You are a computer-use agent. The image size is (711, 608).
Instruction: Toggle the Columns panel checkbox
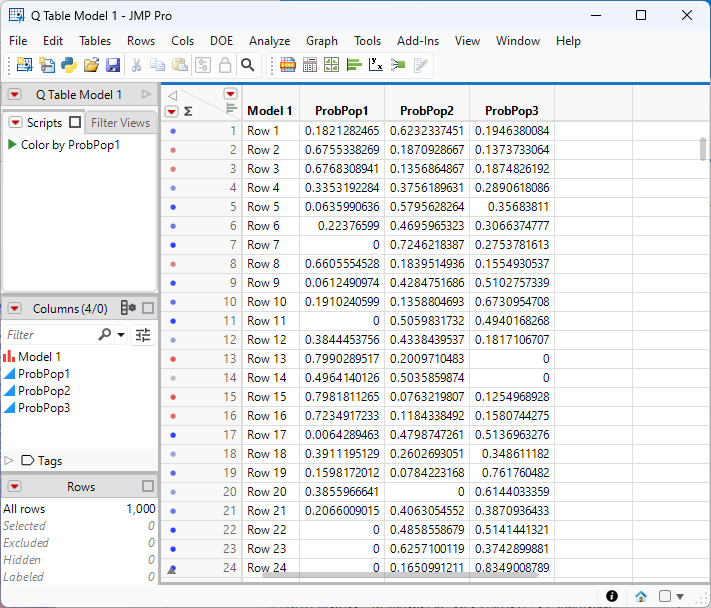click(x=148, y=309)
